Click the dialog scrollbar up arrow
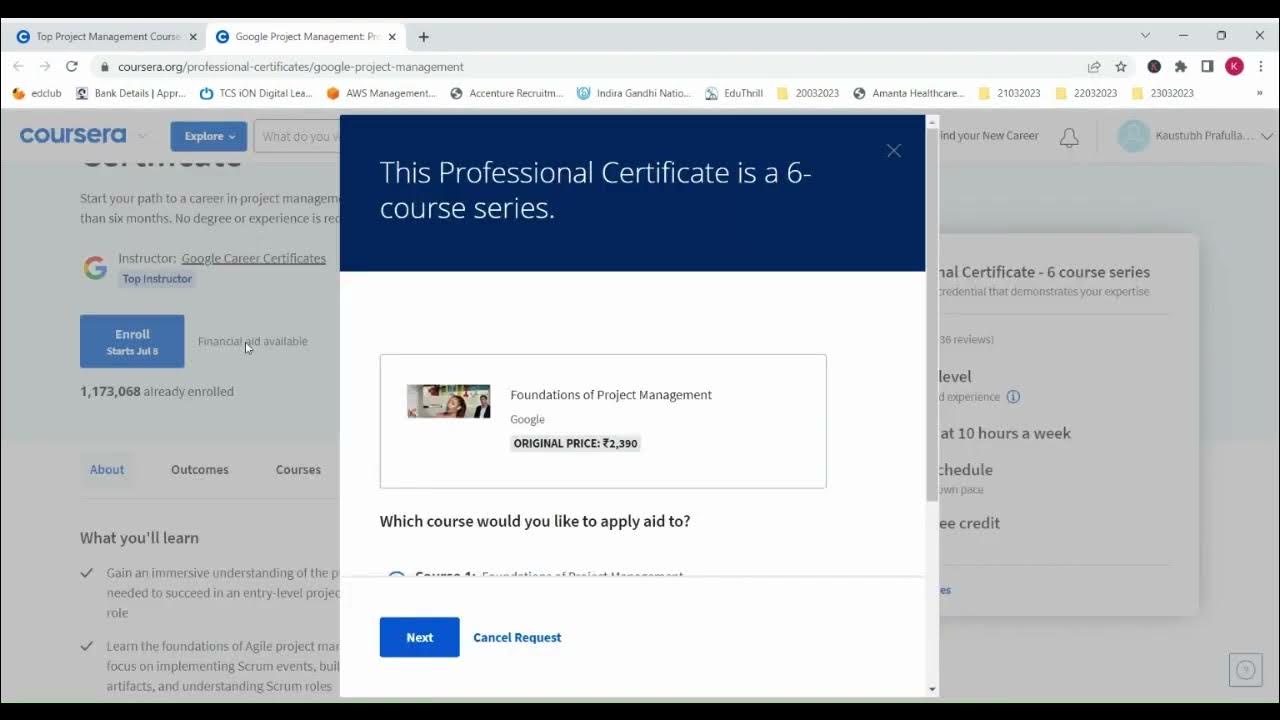Screen dimensions: 1280x720 pyautogui.click(x=932, y=121)
